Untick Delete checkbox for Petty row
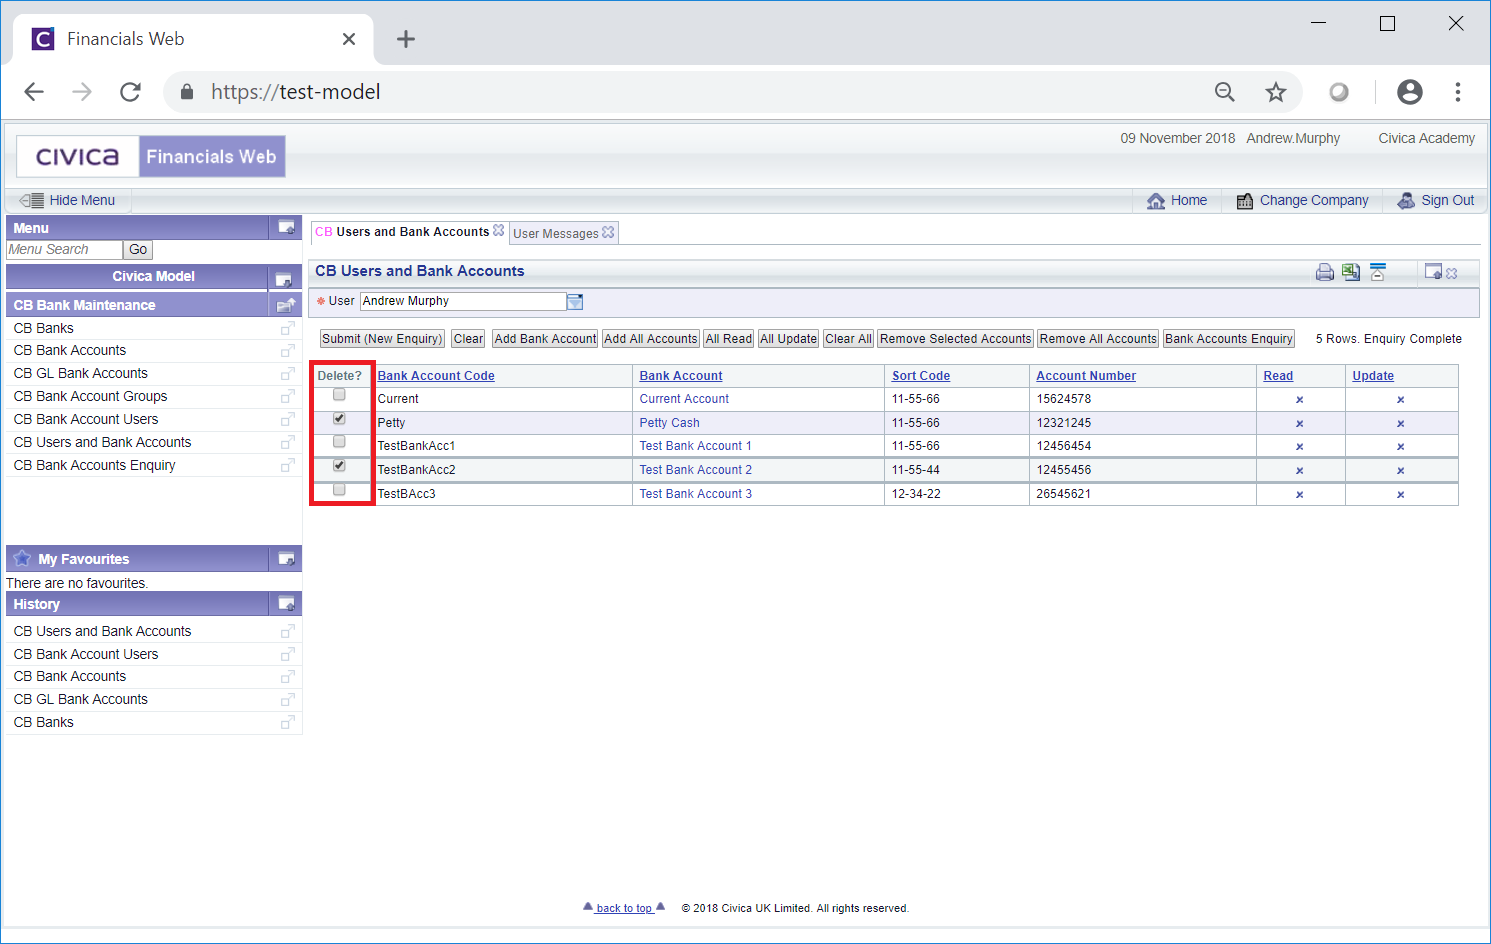1491x944 pixels. tap(339, 419)
